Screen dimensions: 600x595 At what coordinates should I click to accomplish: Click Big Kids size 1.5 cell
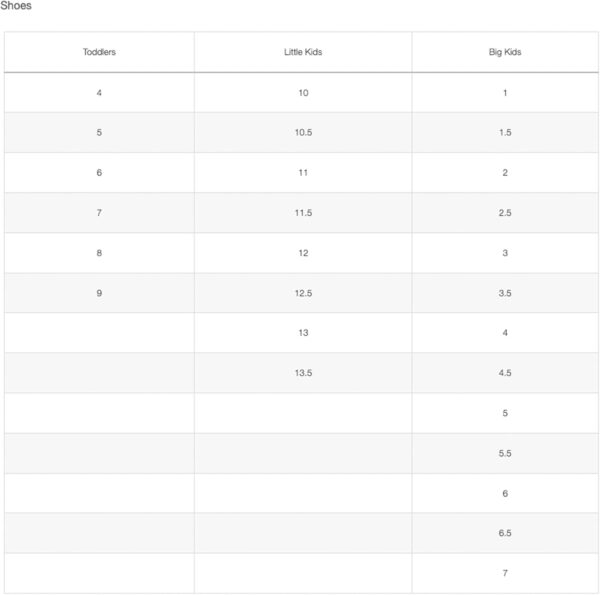coord(505,133)
